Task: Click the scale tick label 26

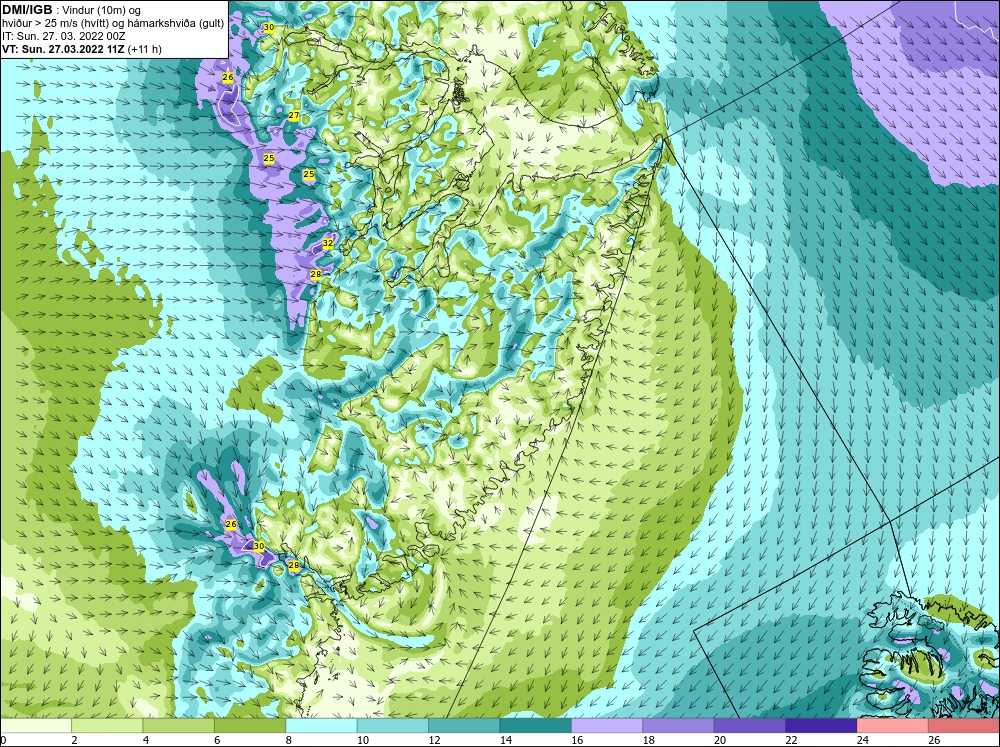Action: pos(934,740)
